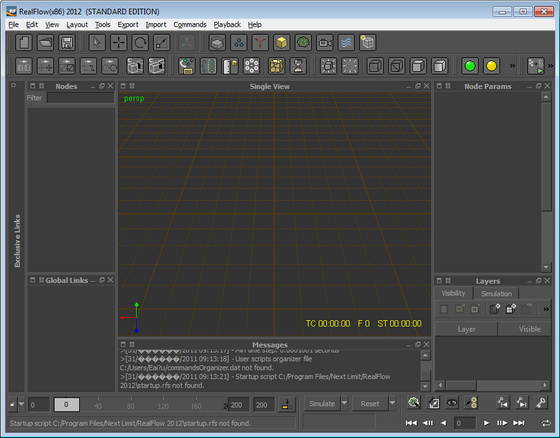Image resolution: width=560 pixels, height=438 pixels.
Task: Open the File menu
Action: (14, 25)
